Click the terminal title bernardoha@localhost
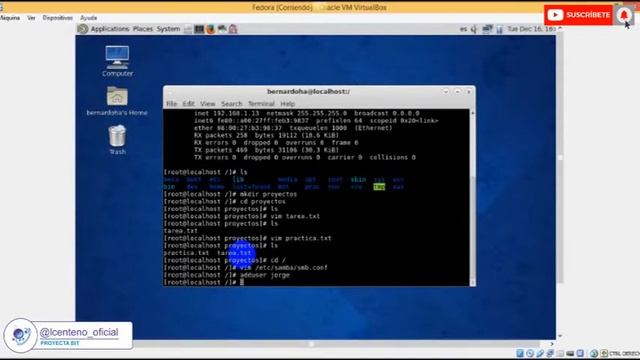Image resolution: width=640 pixels, height=360 pixels. (308, 91)
